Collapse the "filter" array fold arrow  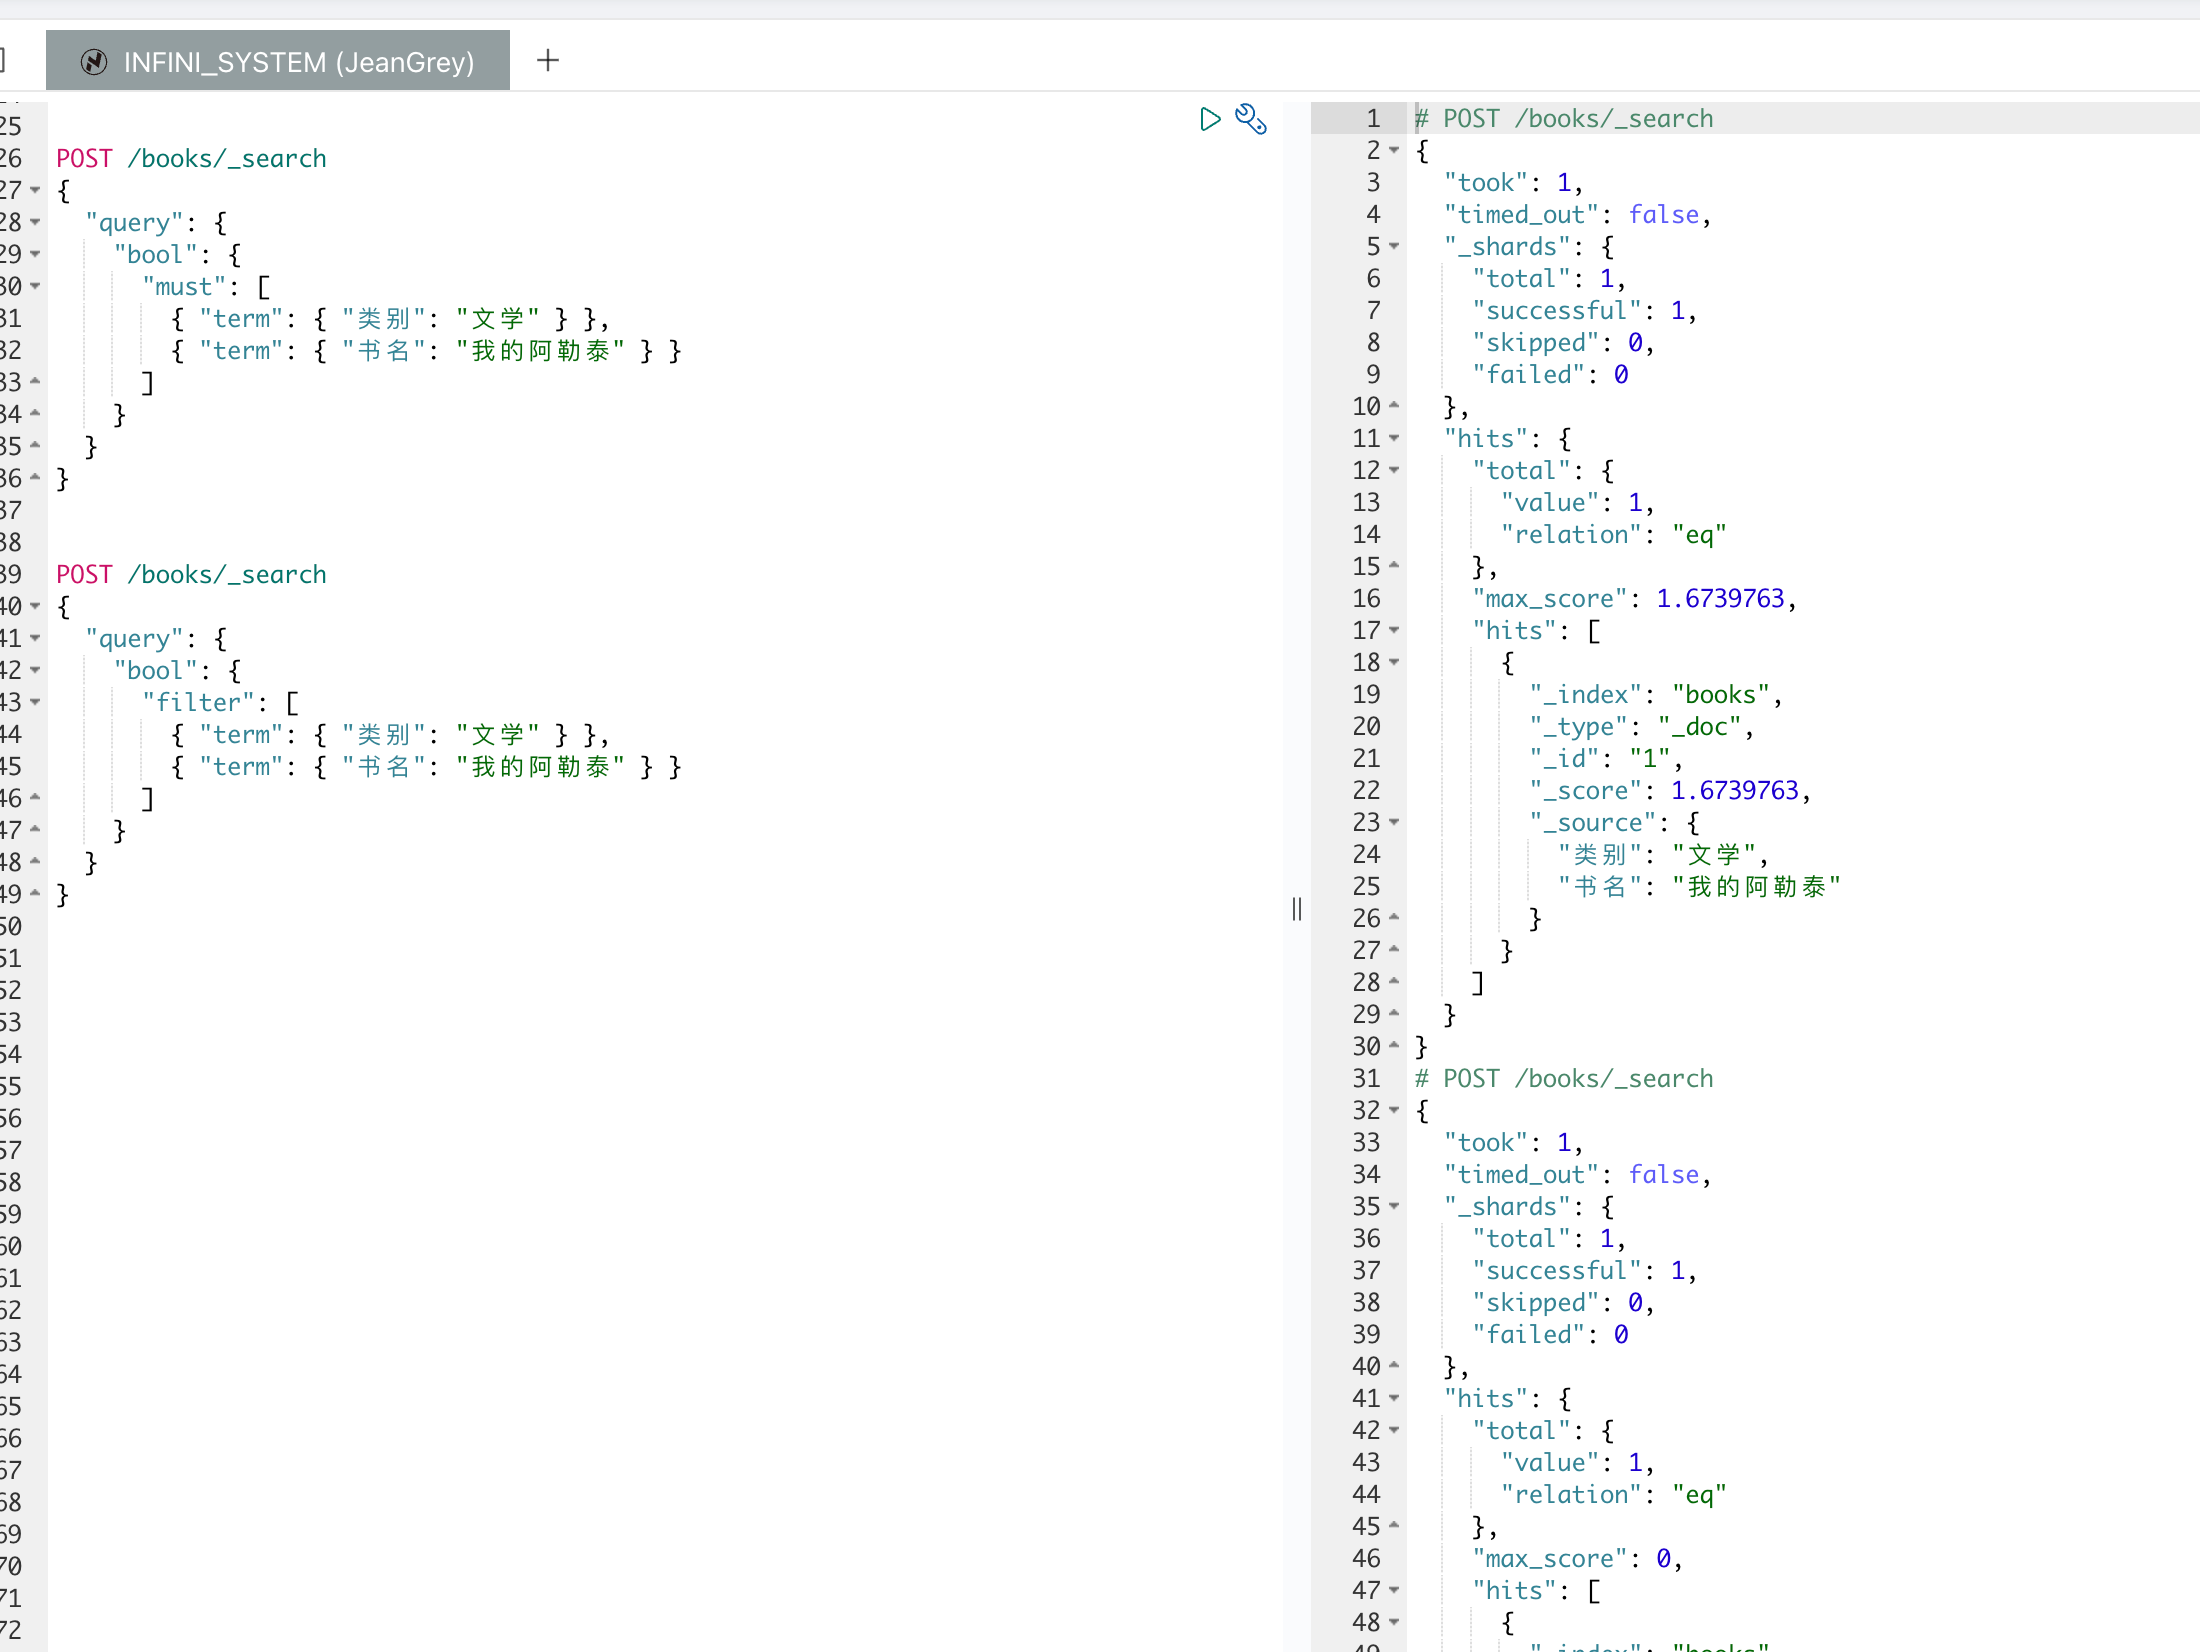tap(36, 703)
